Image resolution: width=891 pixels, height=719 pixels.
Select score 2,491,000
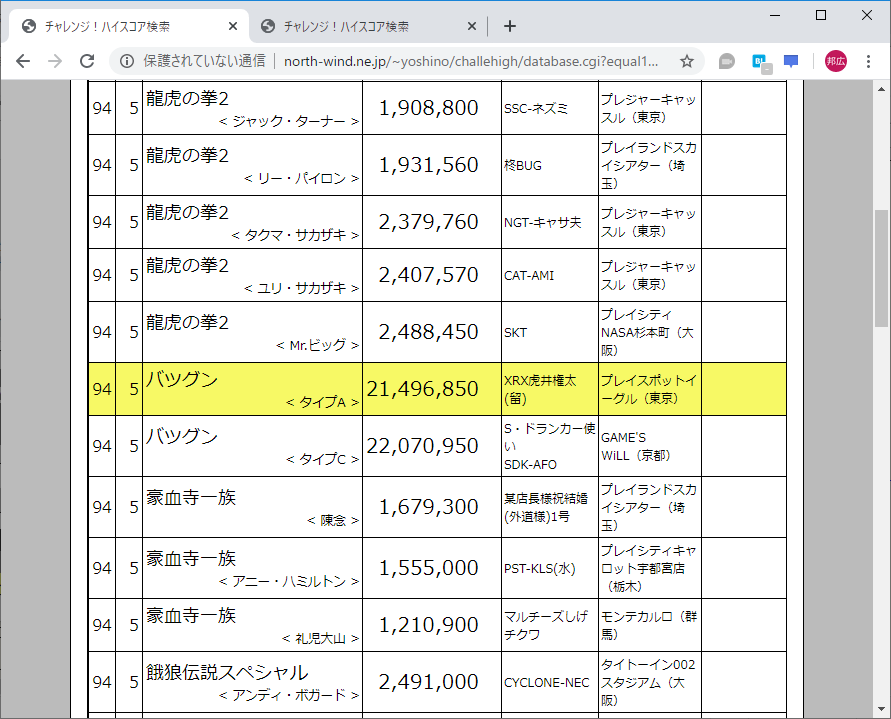point(428,681)
